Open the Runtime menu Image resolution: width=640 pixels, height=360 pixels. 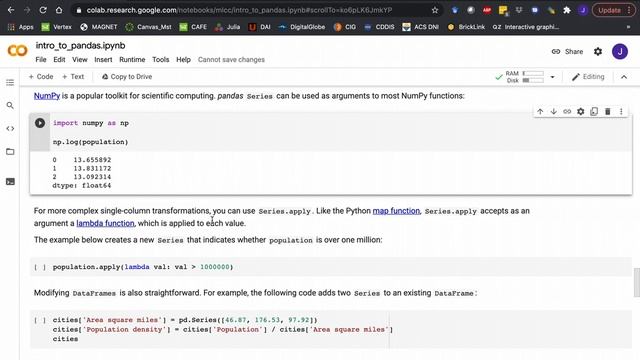coord(132,60)
